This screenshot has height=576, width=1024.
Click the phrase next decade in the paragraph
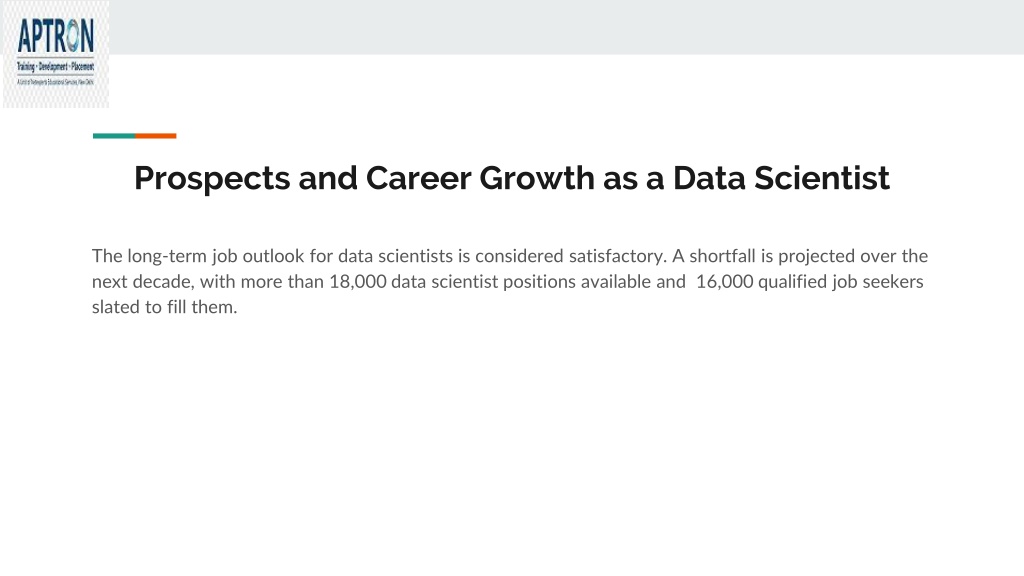pyautogui.click(x=143, y=281)
